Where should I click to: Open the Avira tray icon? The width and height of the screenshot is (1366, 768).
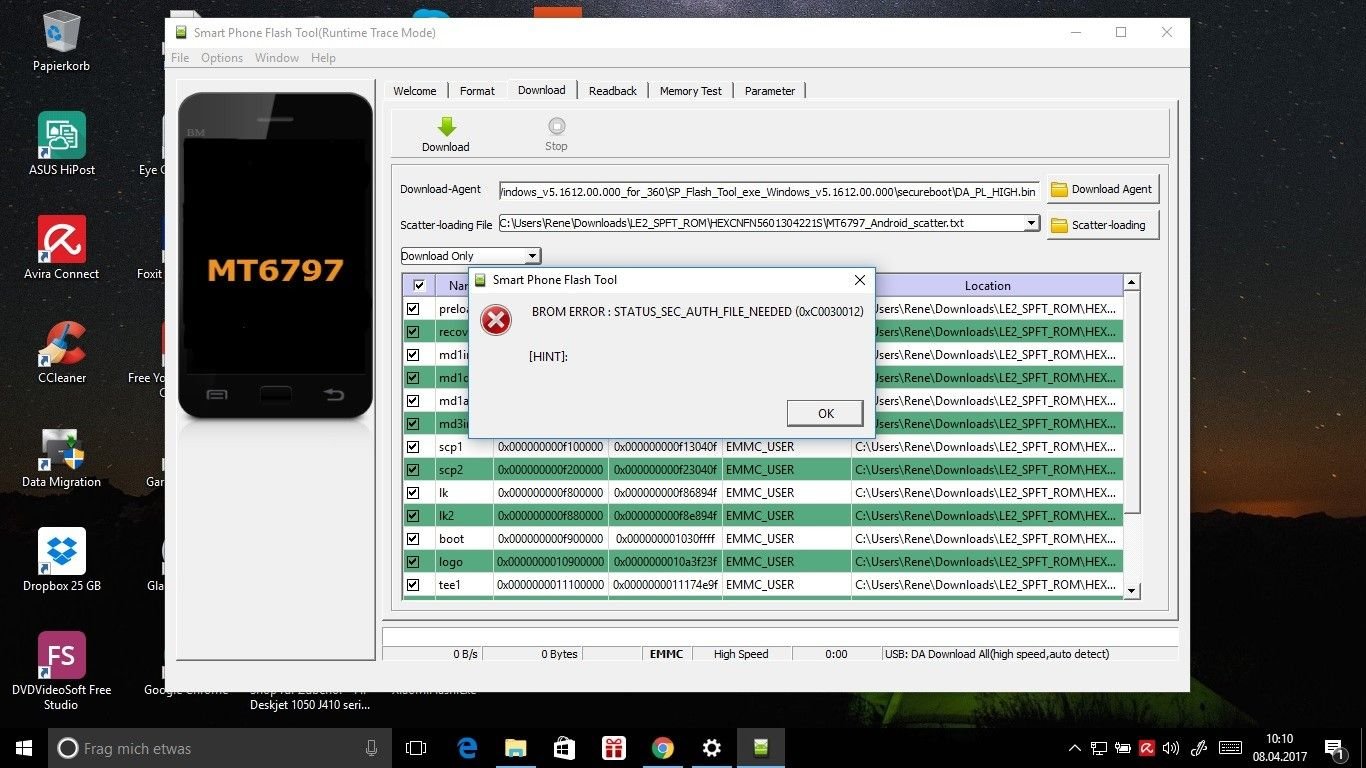click(x=1146, y=747)
